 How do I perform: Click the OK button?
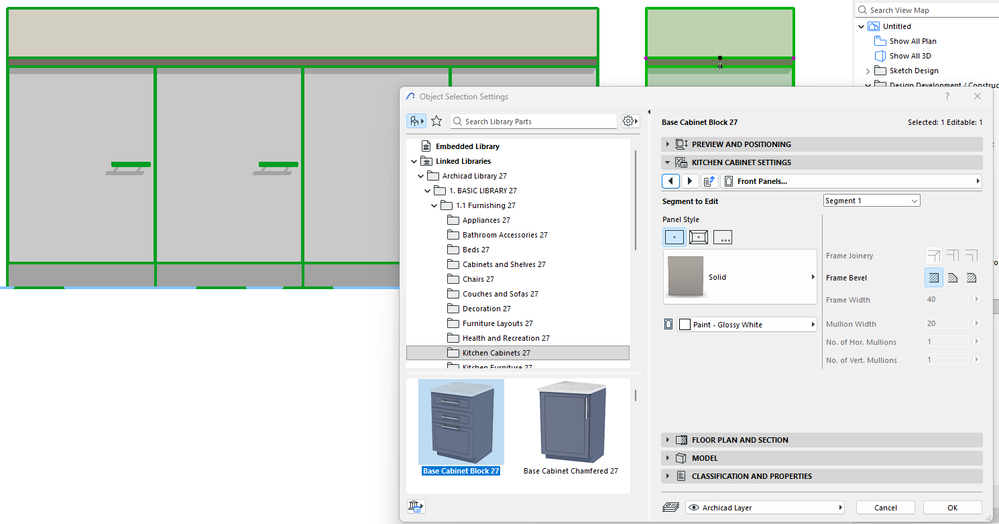coord(952,507)
